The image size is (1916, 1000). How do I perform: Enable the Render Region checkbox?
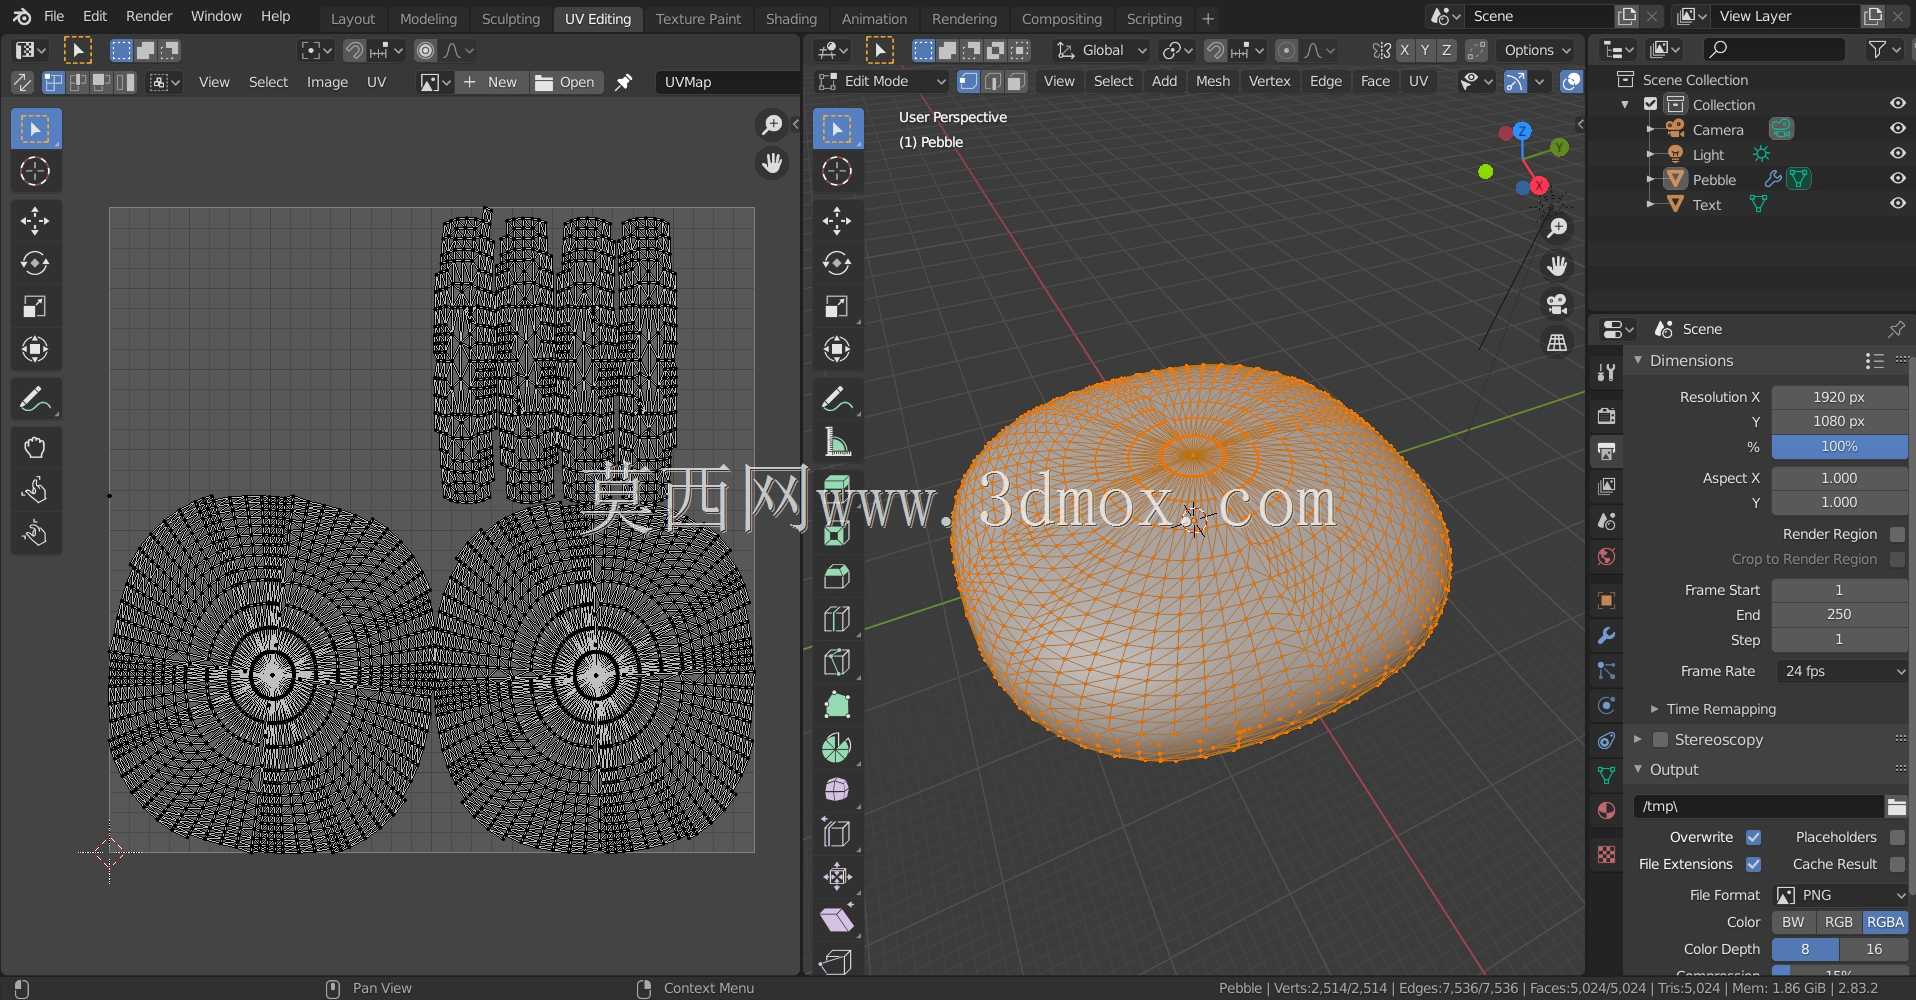point(1897,534)
